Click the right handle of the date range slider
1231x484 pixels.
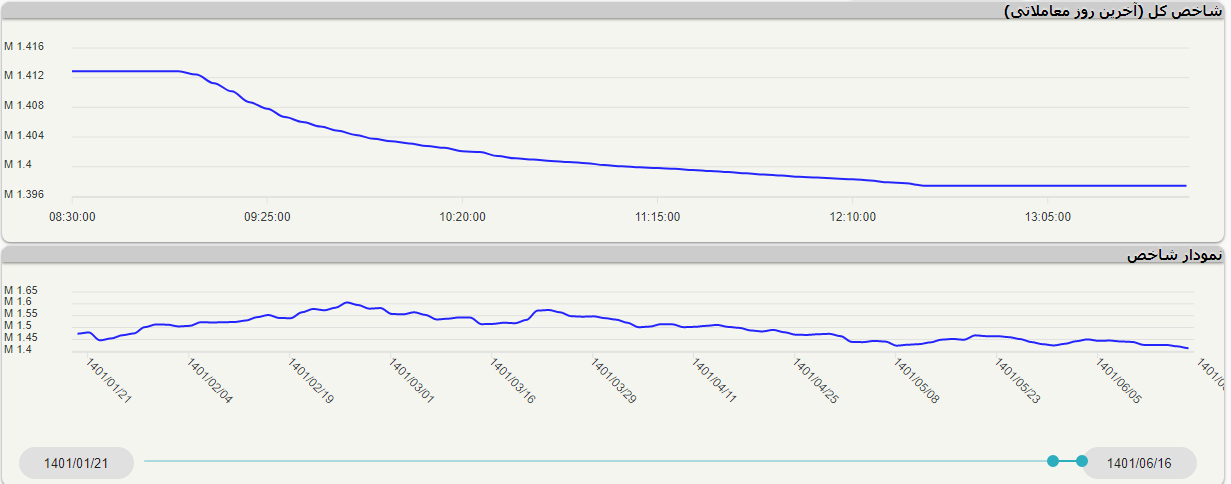tap(1081, 461)
